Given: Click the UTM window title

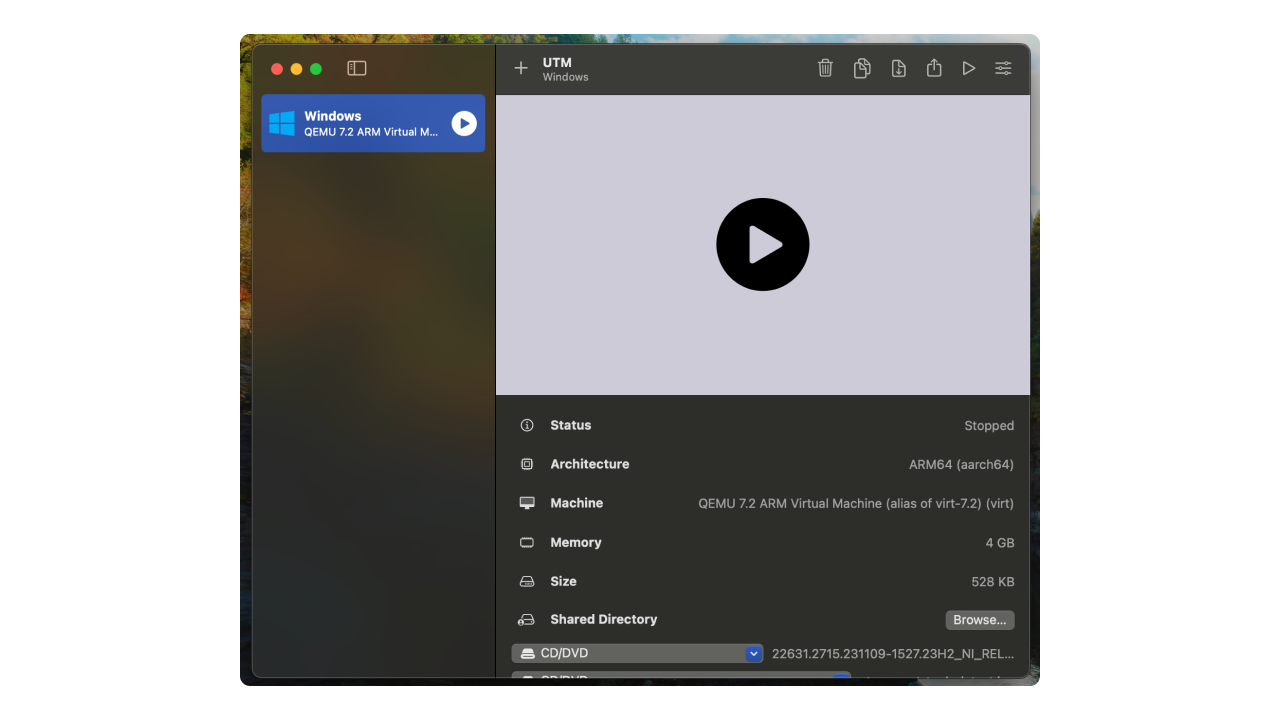Looking at the screenshot, I should click(555, 62).
